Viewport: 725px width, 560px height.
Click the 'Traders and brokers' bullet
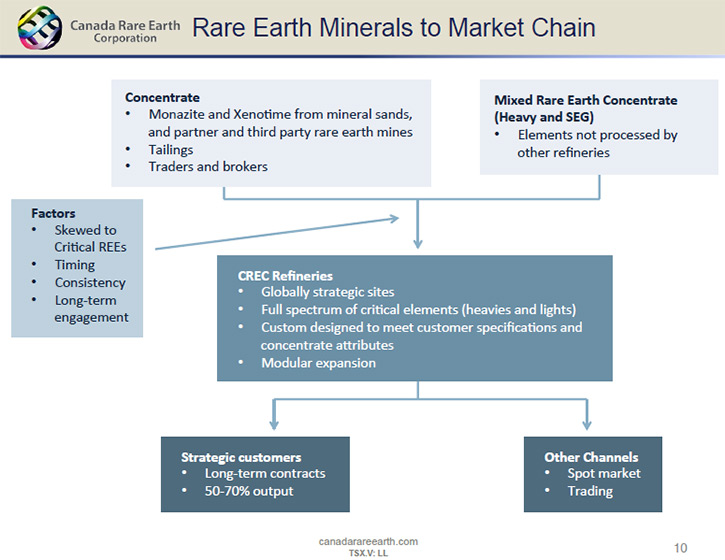(208, 166)
